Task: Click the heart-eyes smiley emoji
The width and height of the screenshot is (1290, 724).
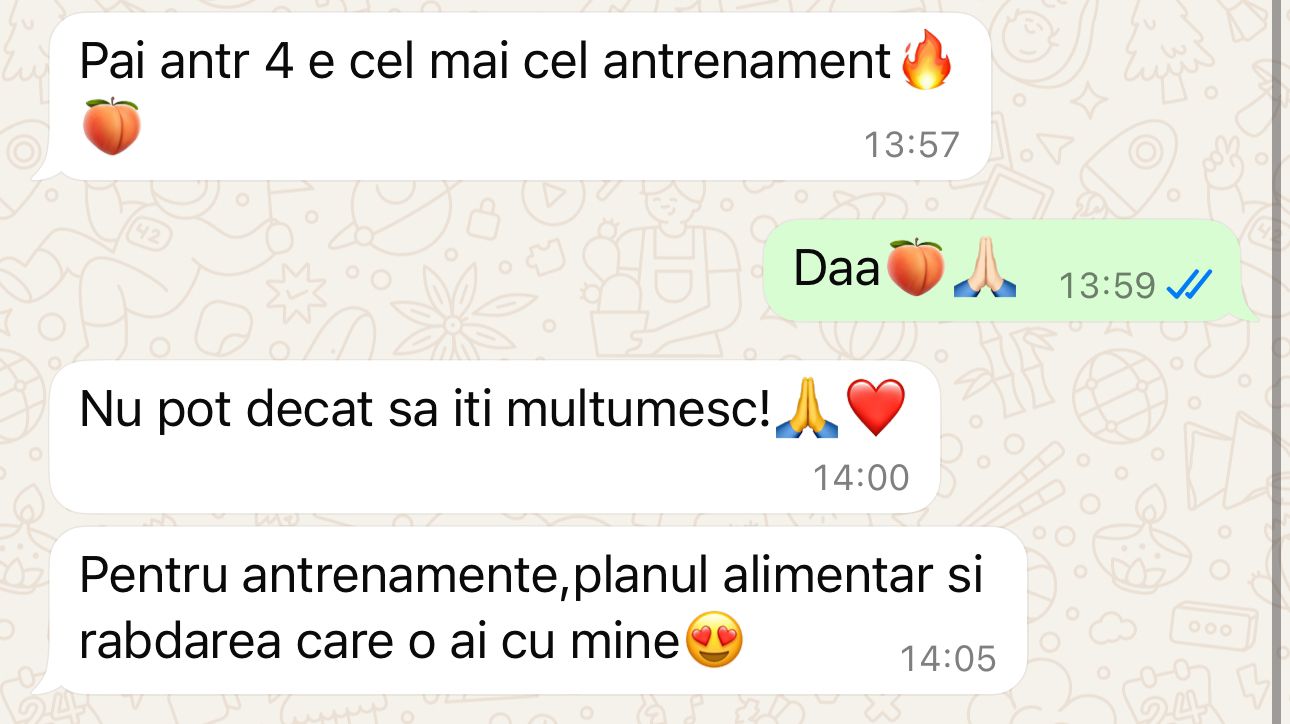Action: (714, 641)
